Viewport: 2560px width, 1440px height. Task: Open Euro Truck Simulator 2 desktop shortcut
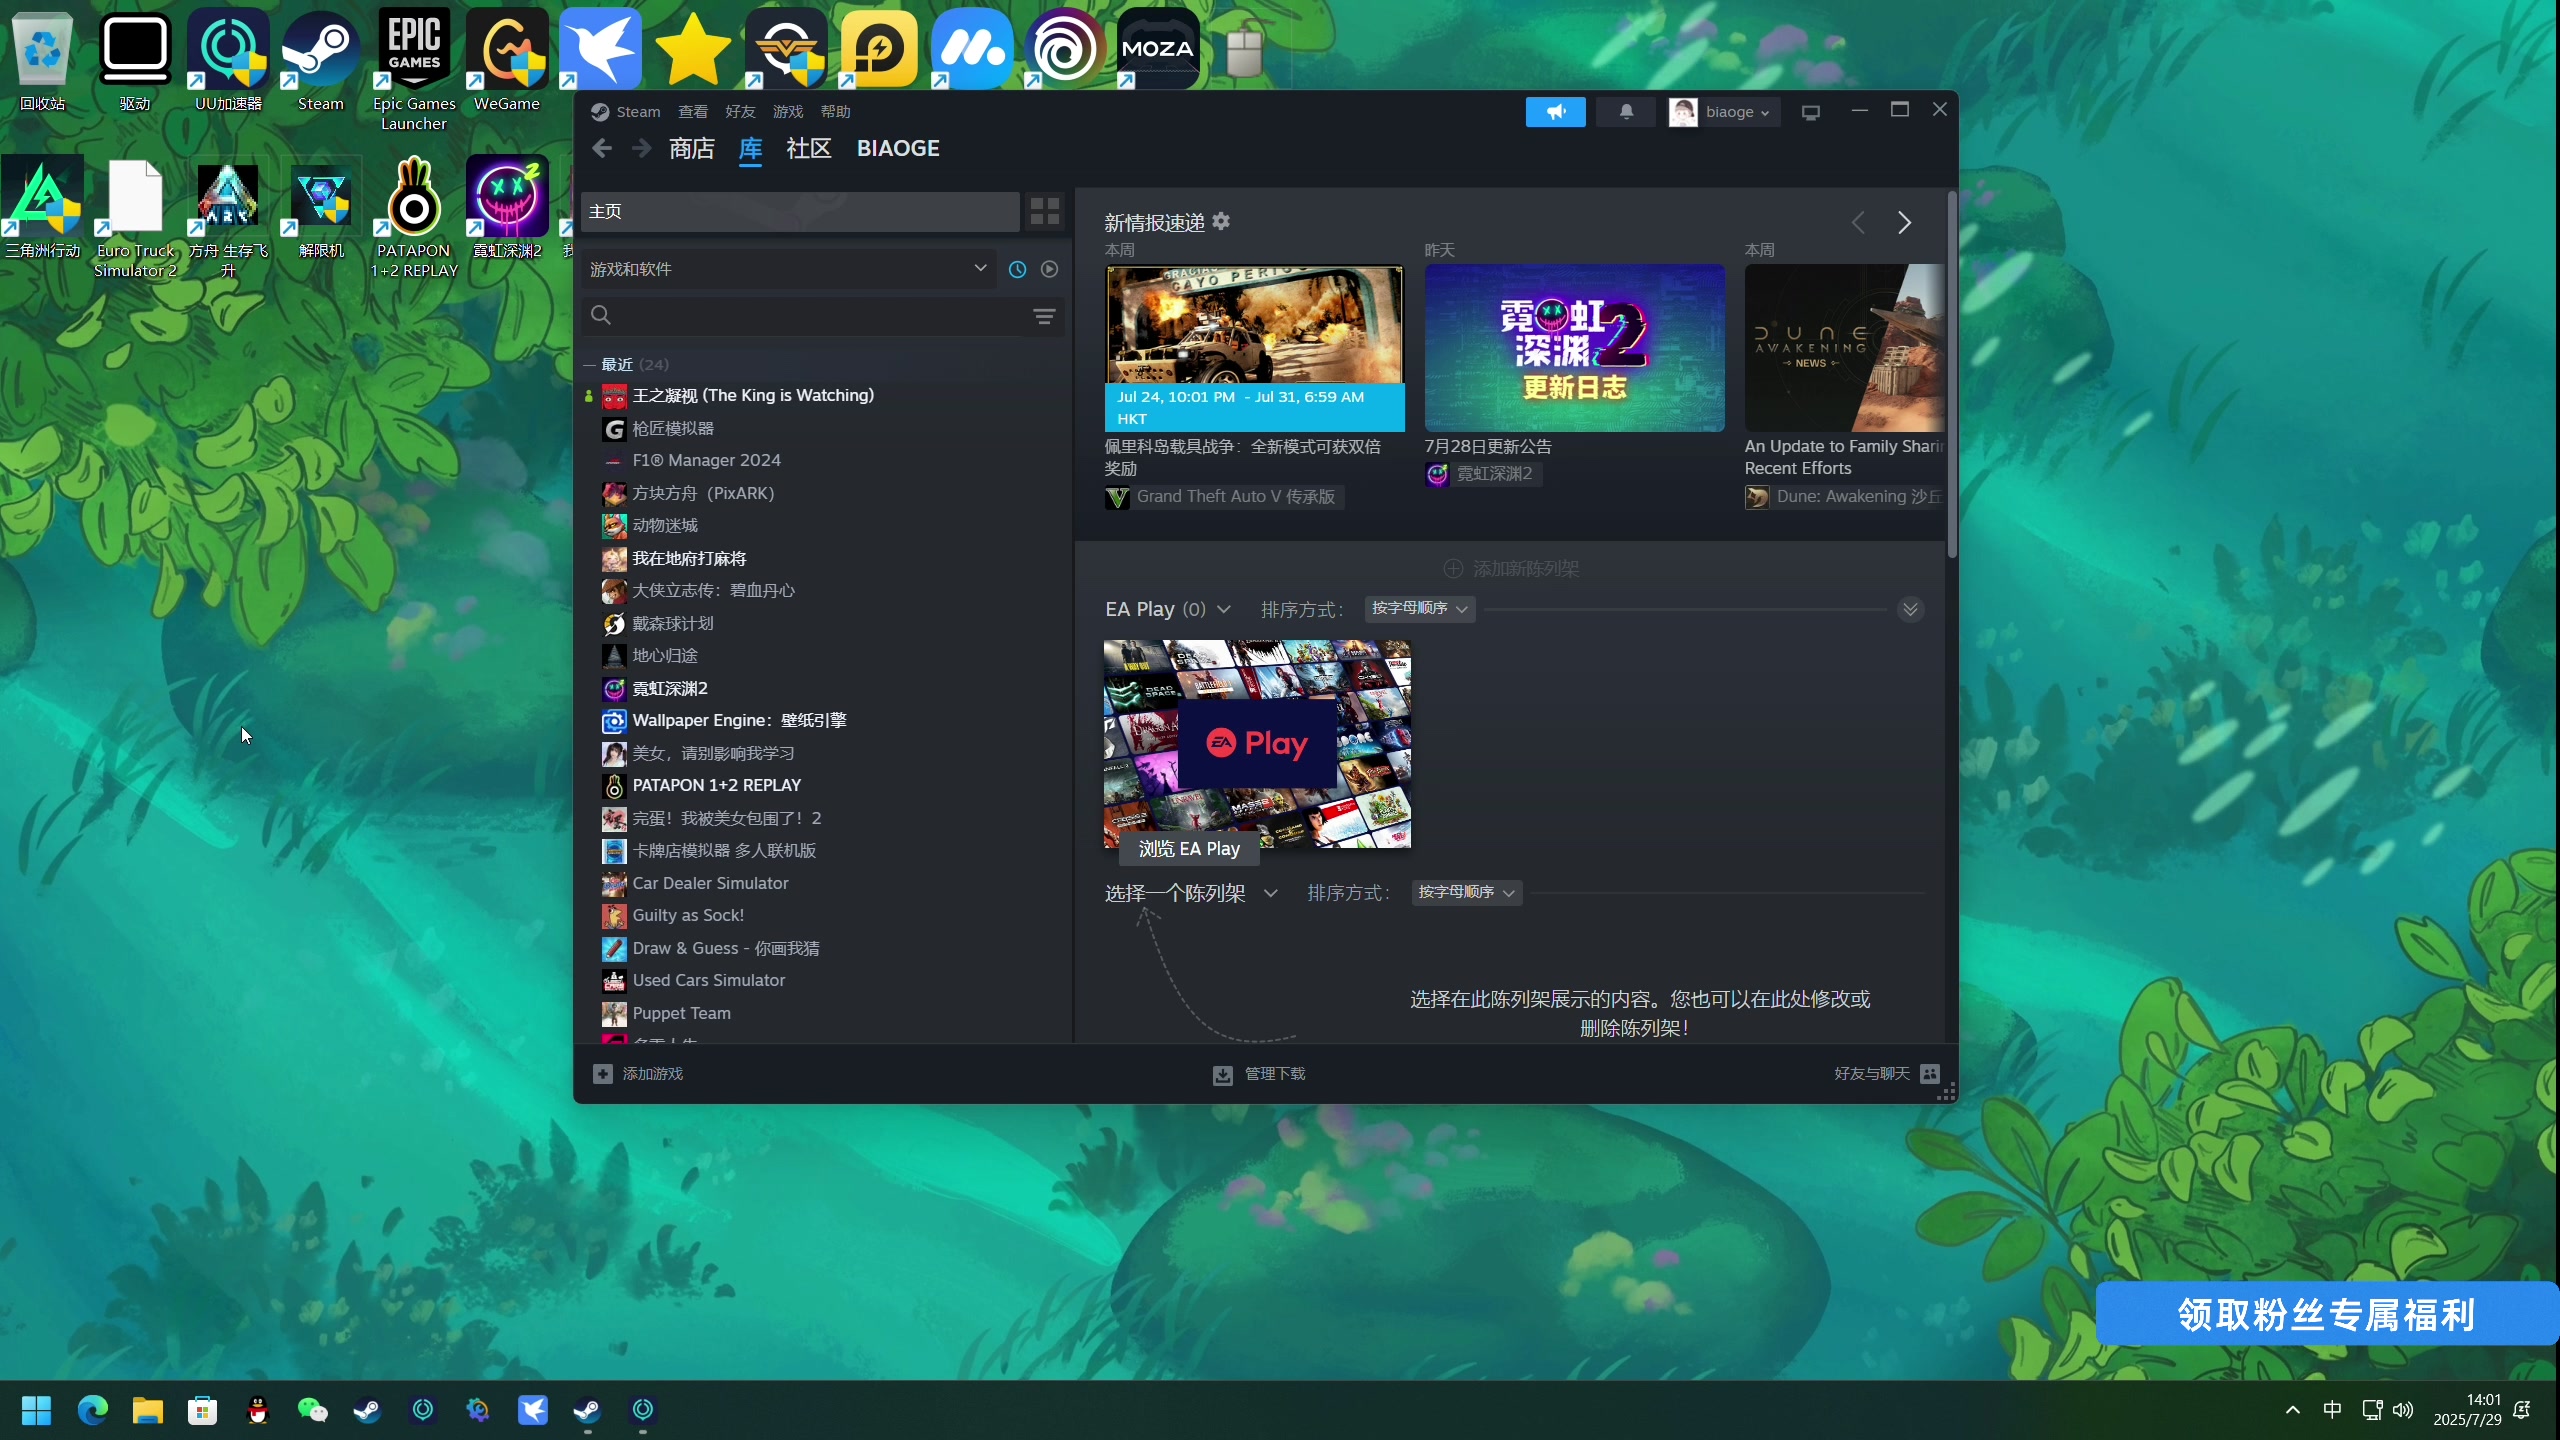135,217
